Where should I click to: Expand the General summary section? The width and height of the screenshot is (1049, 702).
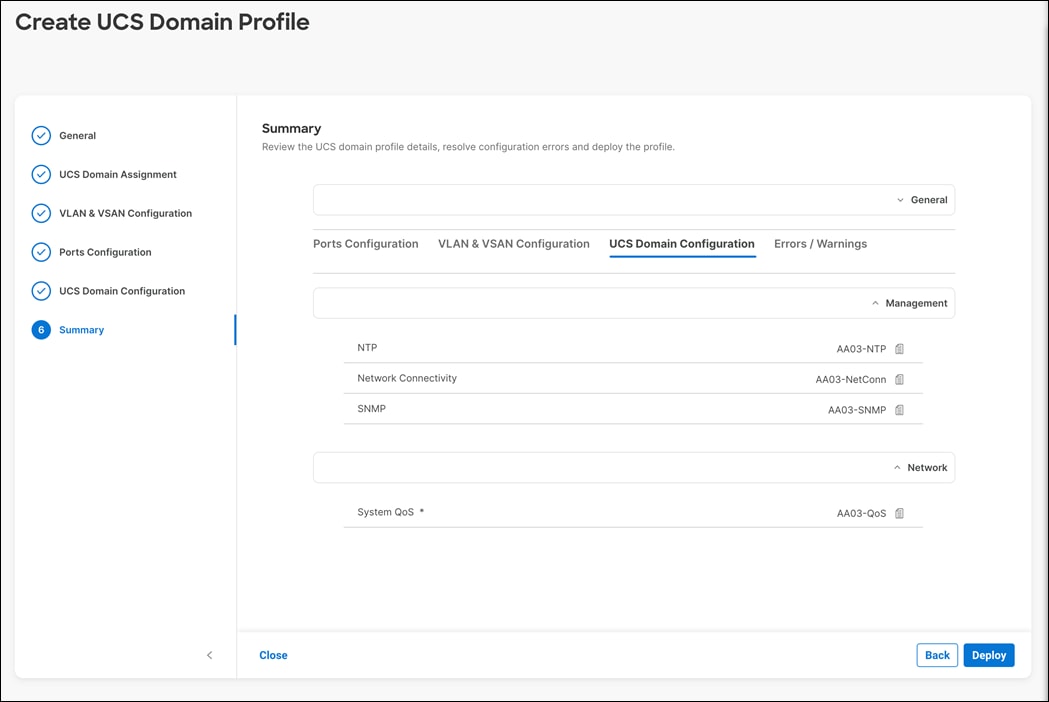(x=899, y=199)
